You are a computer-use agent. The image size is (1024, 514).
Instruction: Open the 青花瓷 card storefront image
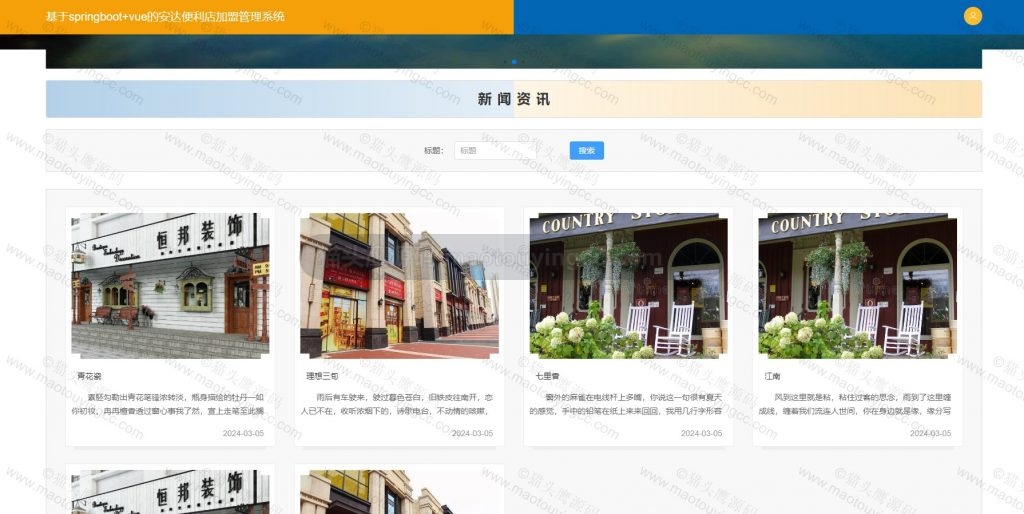(x=170, y=285)
